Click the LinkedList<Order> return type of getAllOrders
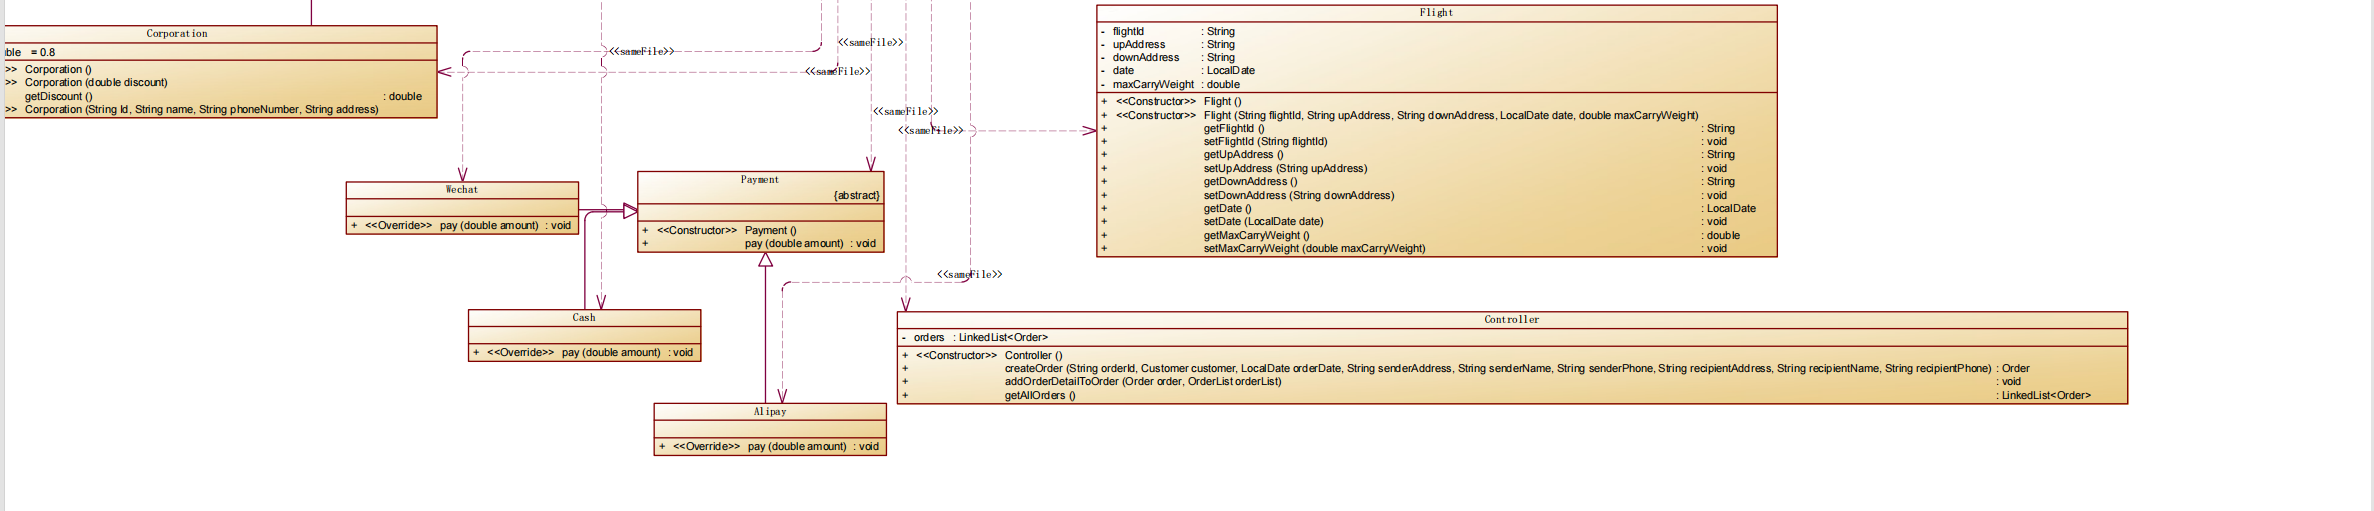The width and height of the screenshot is (2374, 511). coord(2046,396)
